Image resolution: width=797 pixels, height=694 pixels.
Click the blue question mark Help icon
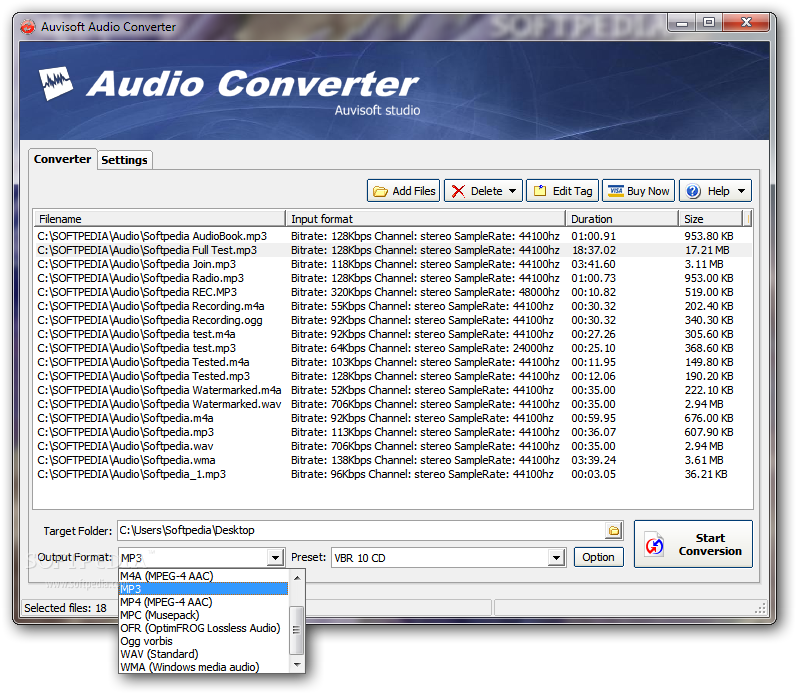[693, 191]
